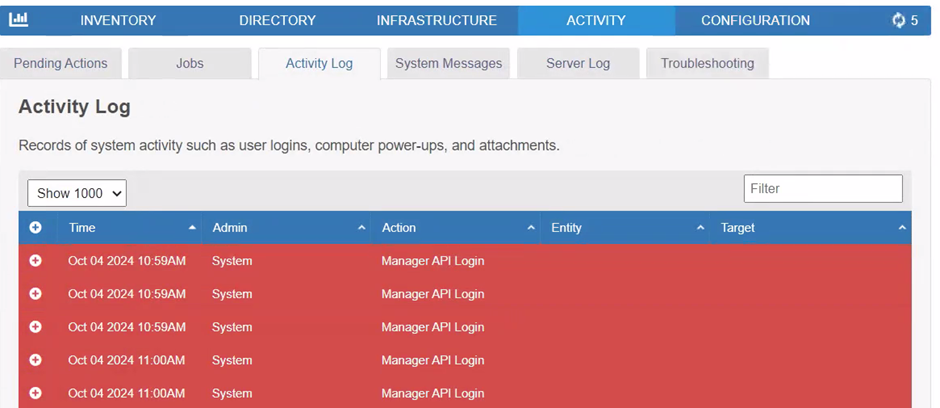This screenshot has width=940, height=408.
Task: Click the expand-all plus icon in table header
Action: pyautogui.click(x=35, y=228)
